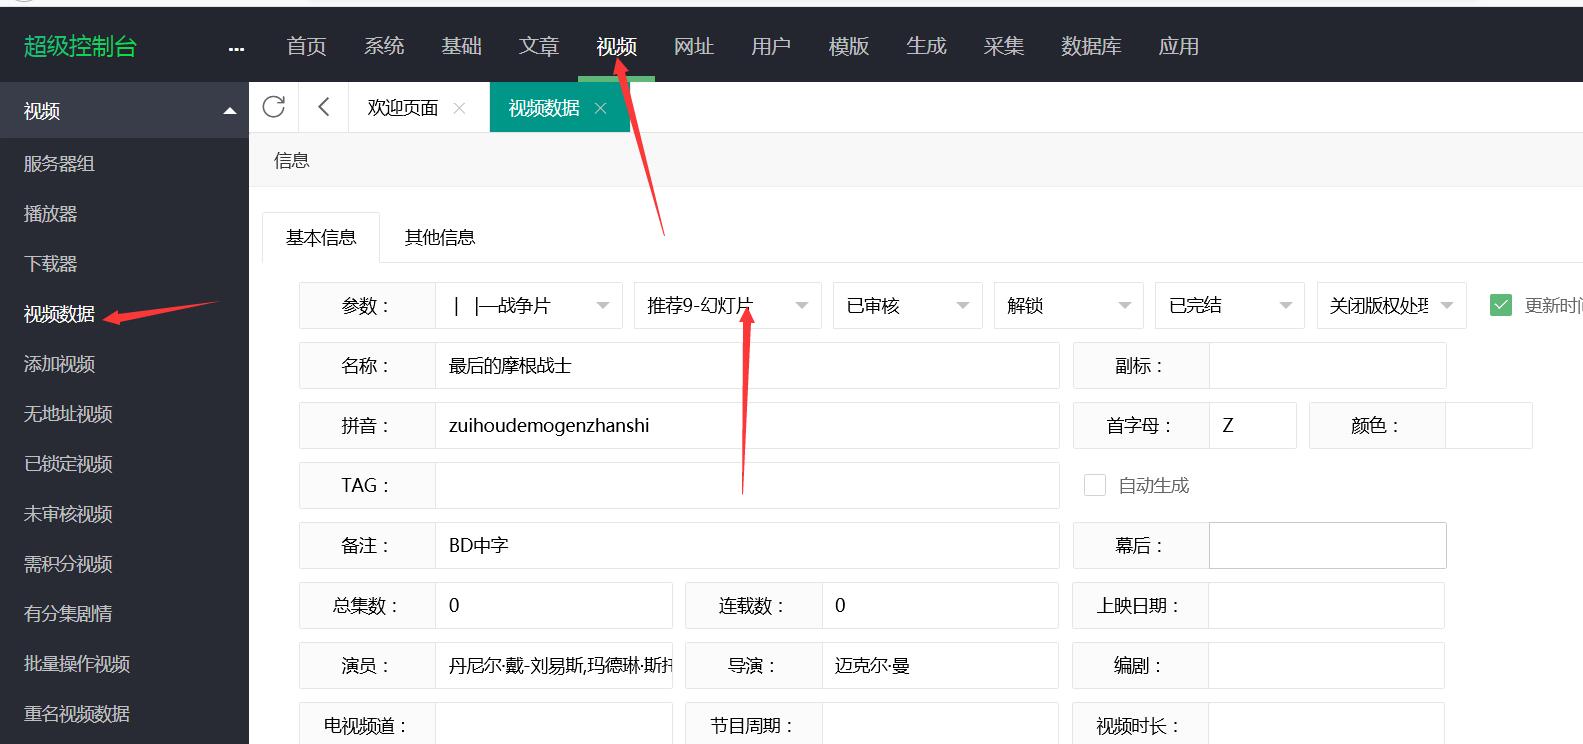
Task: Enable the 自动生成 checkbox
Action: pos(1095,485)
